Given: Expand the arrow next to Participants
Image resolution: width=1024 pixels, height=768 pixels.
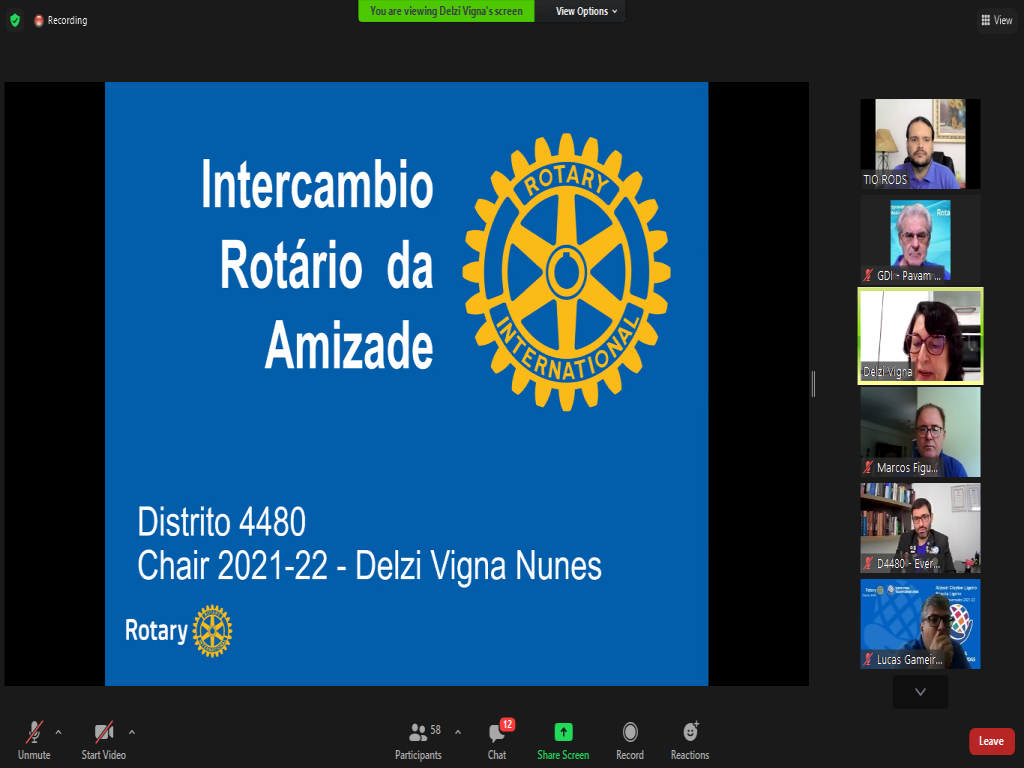Looking at the screenshot, I should (x=458, y=732).
